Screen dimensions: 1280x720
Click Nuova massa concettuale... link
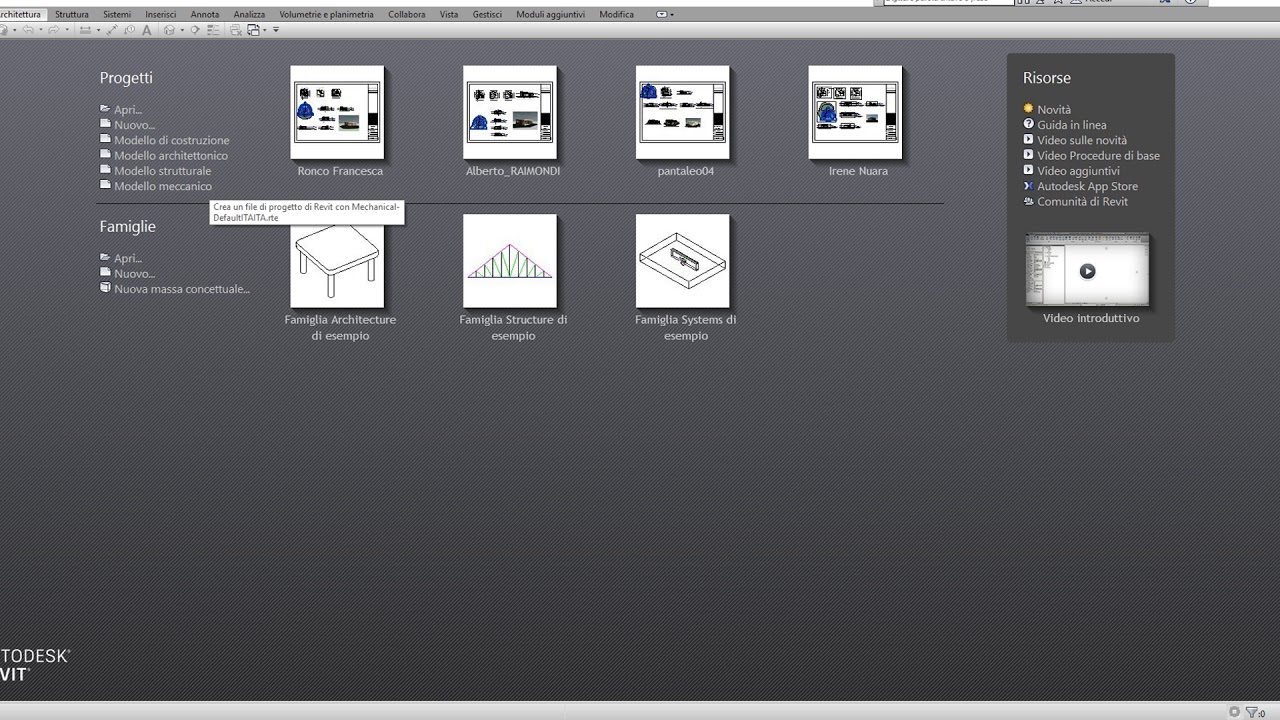(x=175, y=289)
